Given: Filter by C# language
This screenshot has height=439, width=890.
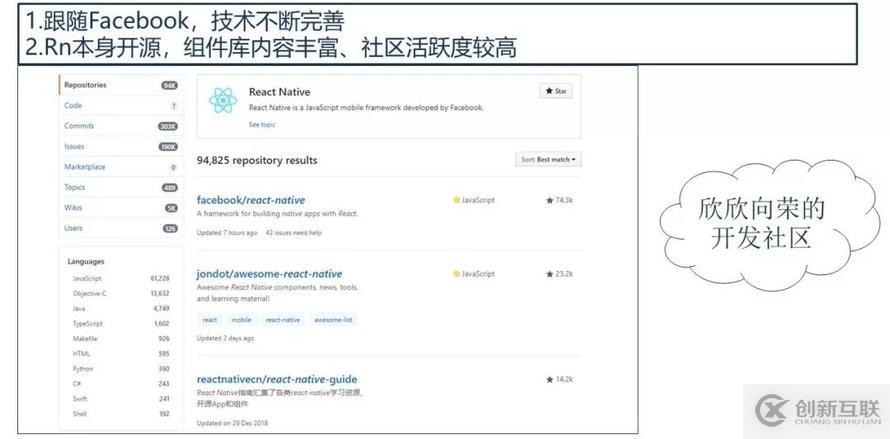Looking at the screenshot, I should coord(121,383).
